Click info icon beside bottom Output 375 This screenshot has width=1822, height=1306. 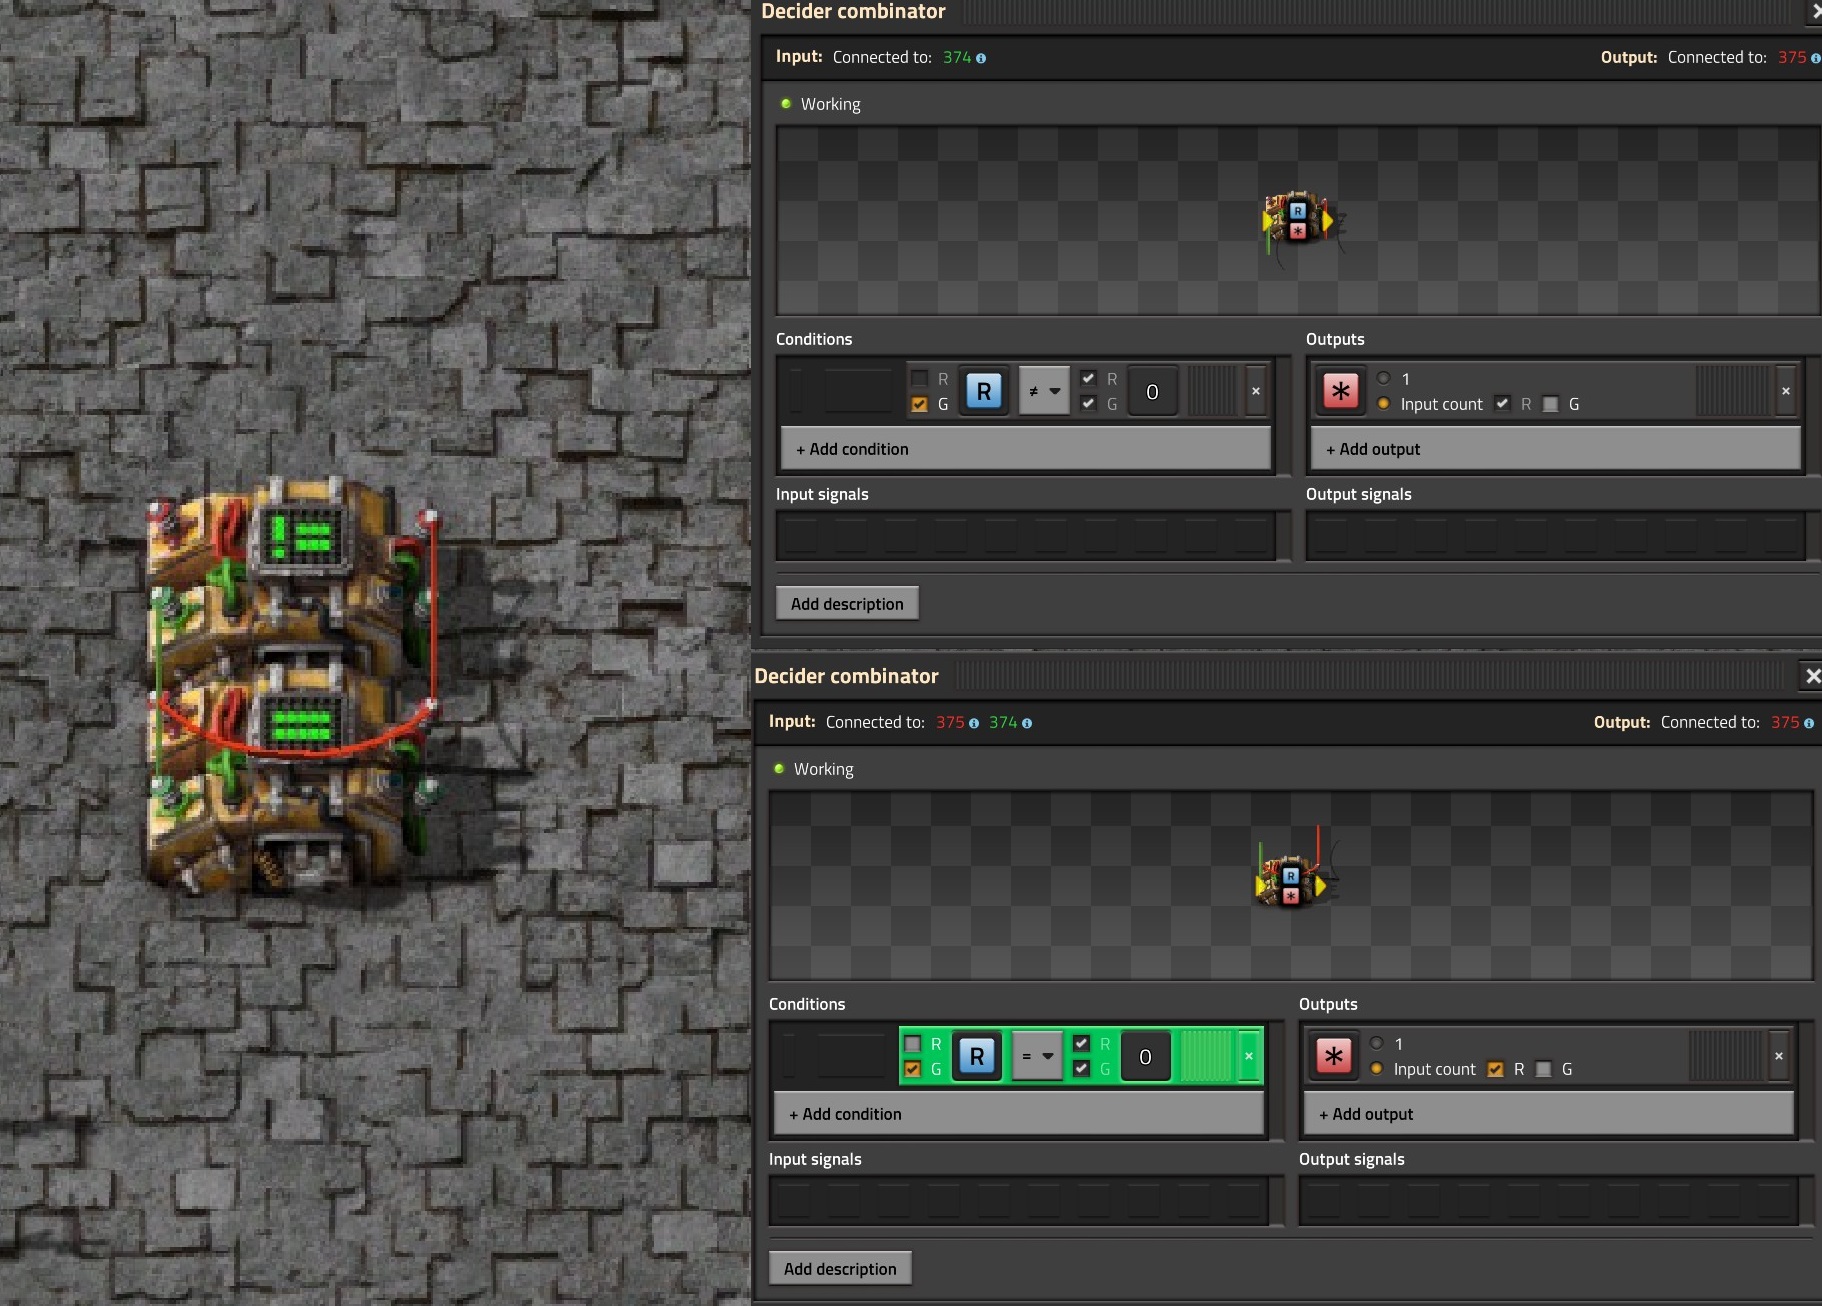click(1809, 723)
